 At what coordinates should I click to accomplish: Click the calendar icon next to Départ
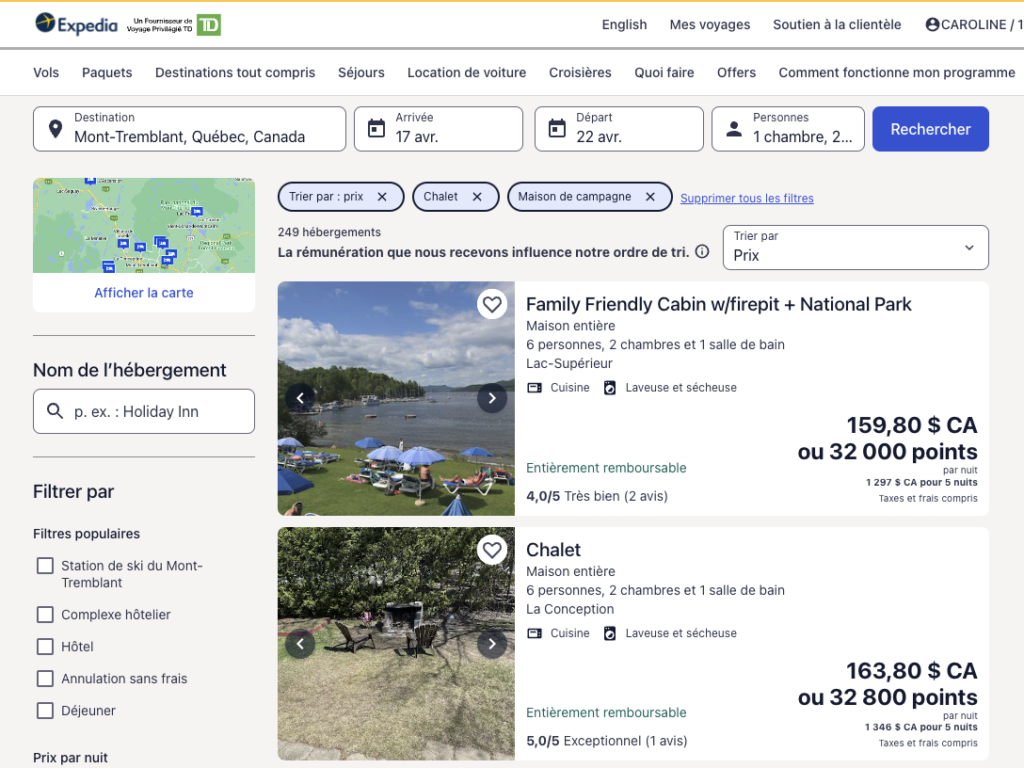(555, 128)
